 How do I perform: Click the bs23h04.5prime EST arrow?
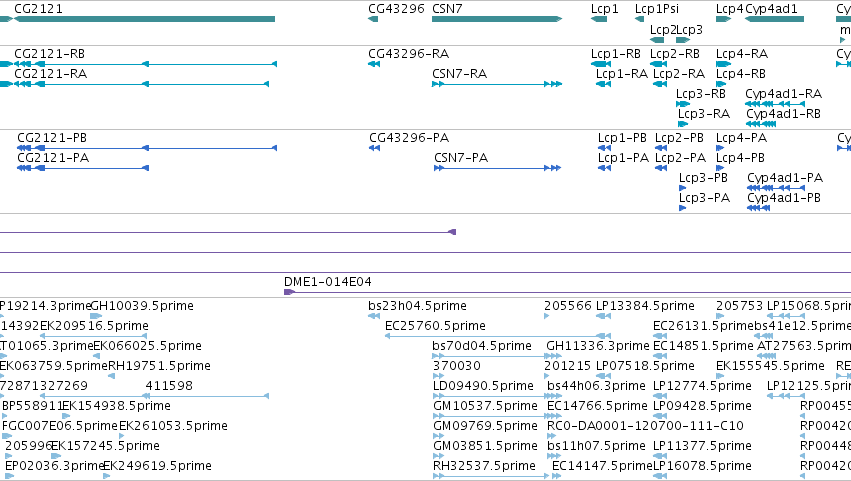[x=374, y=316]
